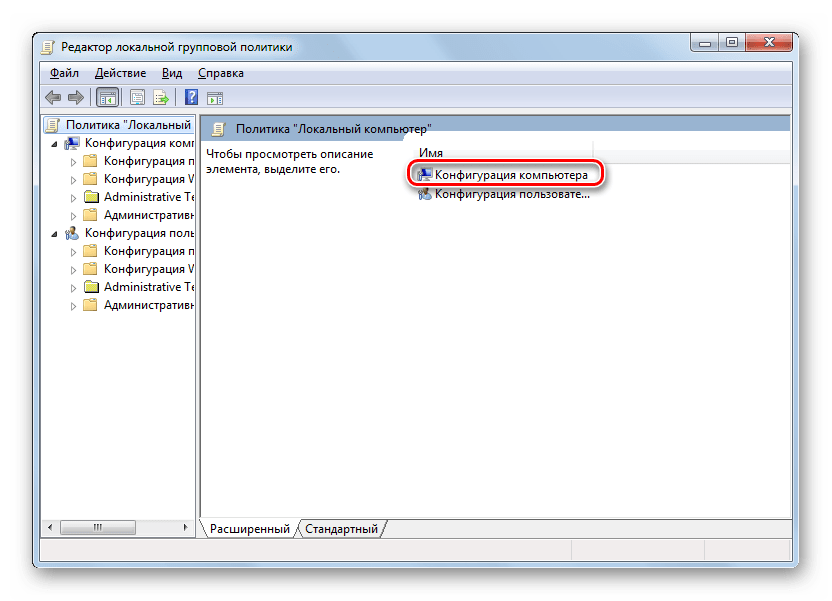Toggle the show/hide console tree icon
This screenshot has height=601, width=832.
pos(108,98)
